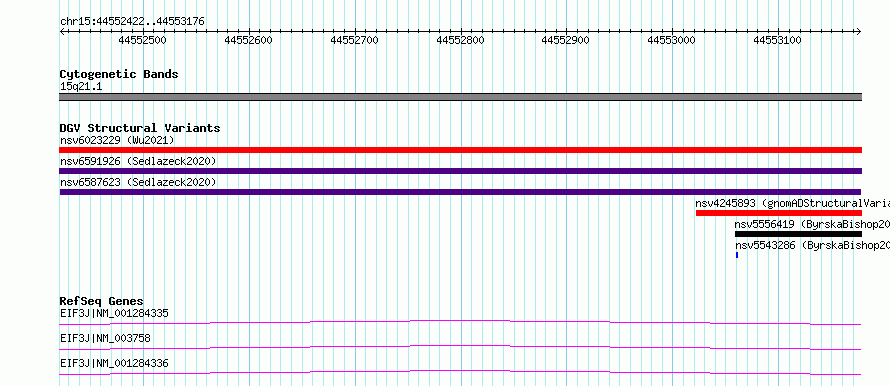Click ruler position 44553100

tap(777, 40)
